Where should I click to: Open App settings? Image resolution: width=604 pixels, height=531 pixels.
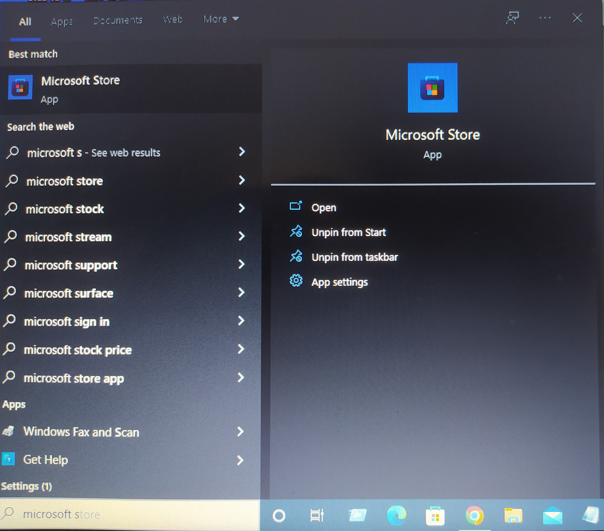click(340, 282)
